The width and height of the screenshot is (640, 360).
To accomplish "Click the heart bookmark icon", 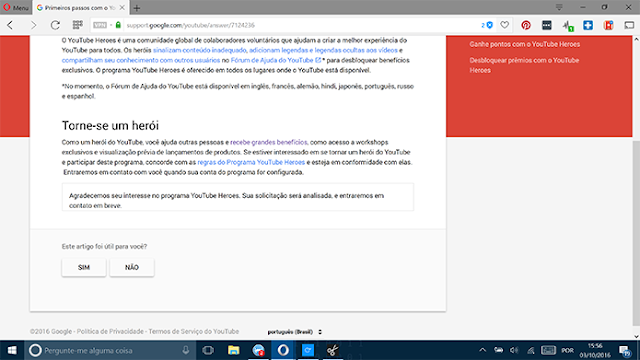I will tap(505, 25).
